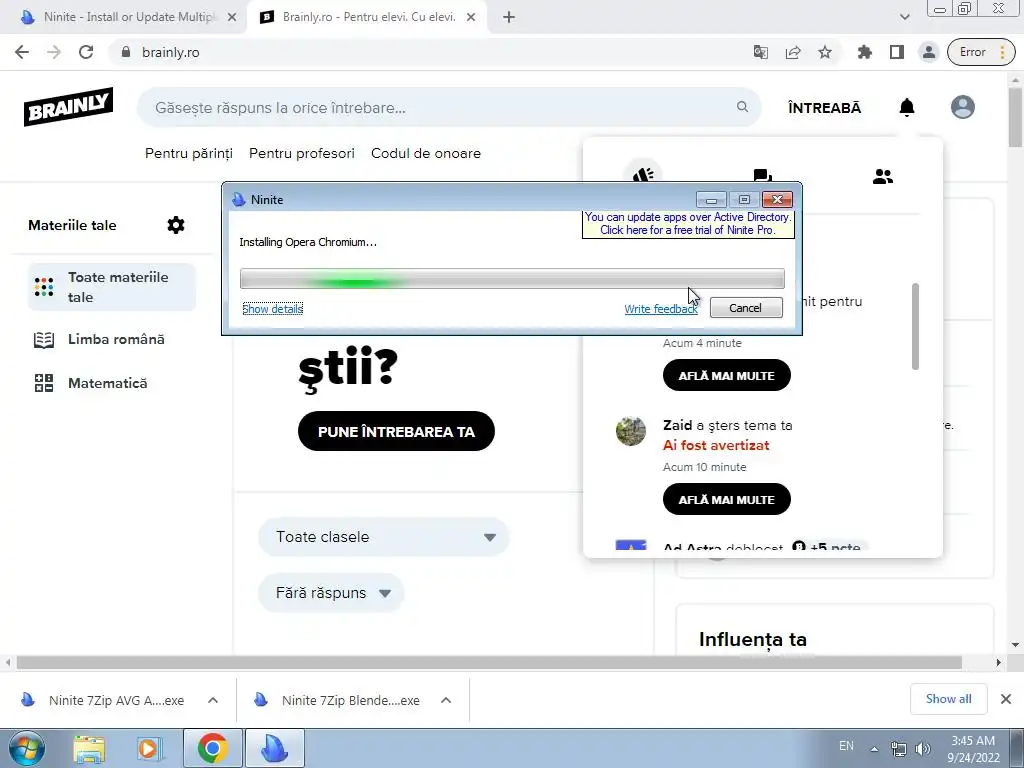Viewport: 1024px width, 768px height.
Task: Click the Brainly search input field
Action: tap(449, 108)
